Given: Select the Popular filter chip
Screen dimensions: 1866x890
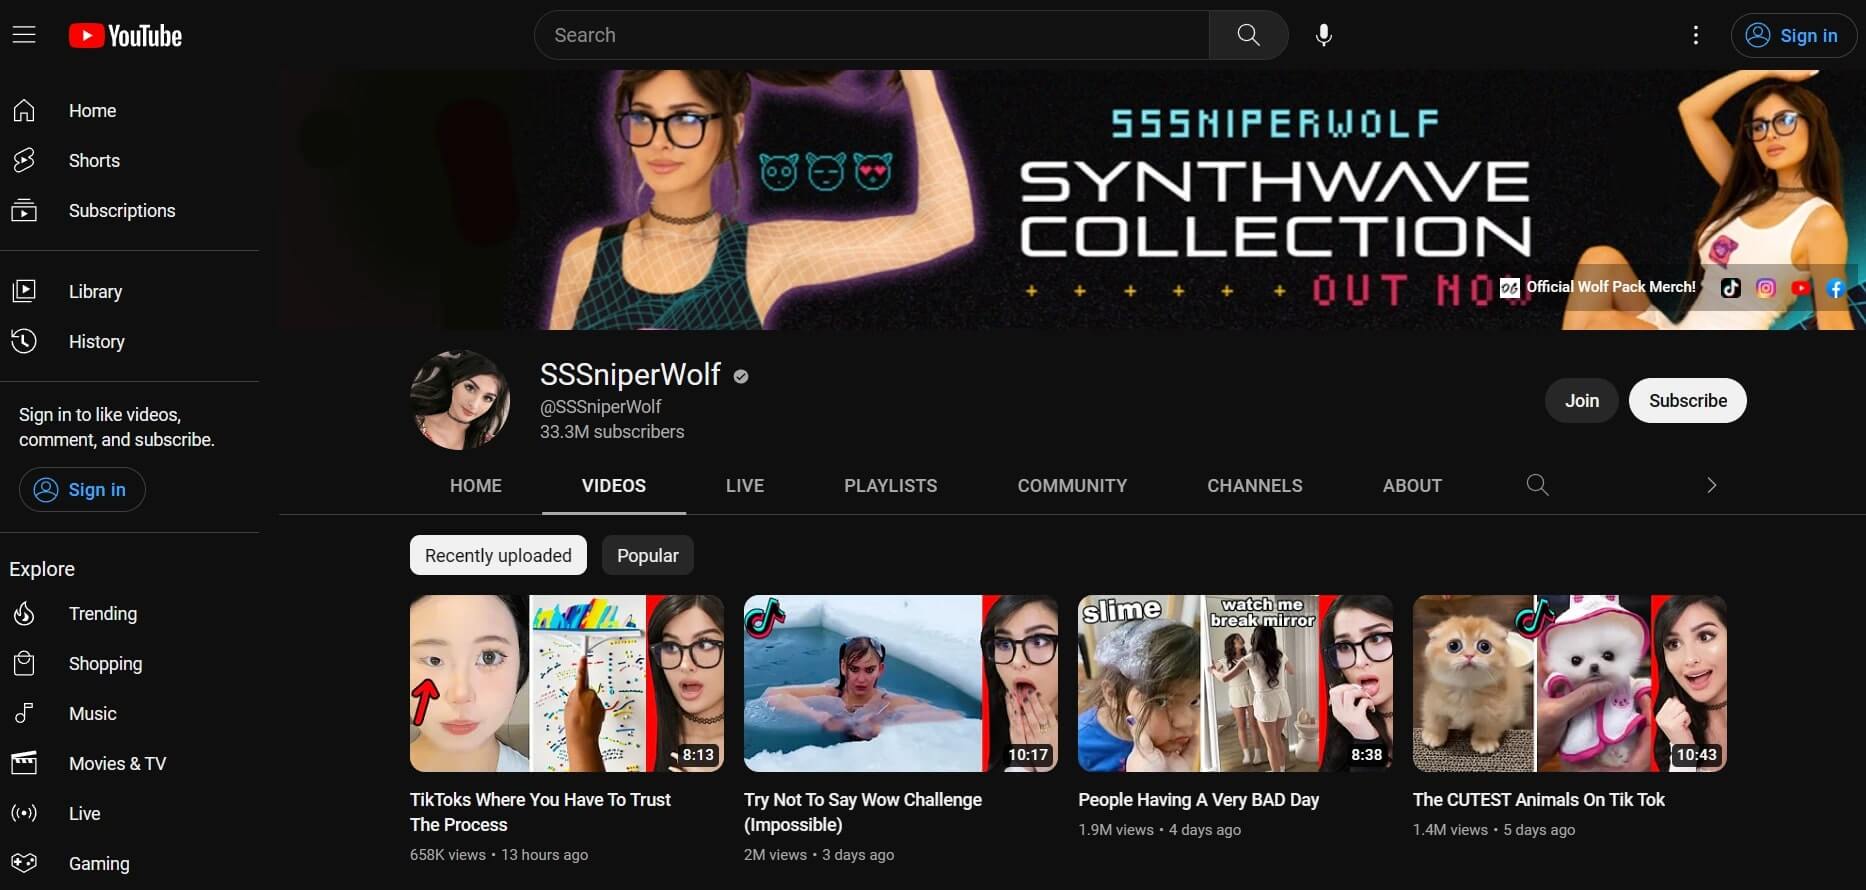Looking at the screenshot, I should [x=648, y=555].
